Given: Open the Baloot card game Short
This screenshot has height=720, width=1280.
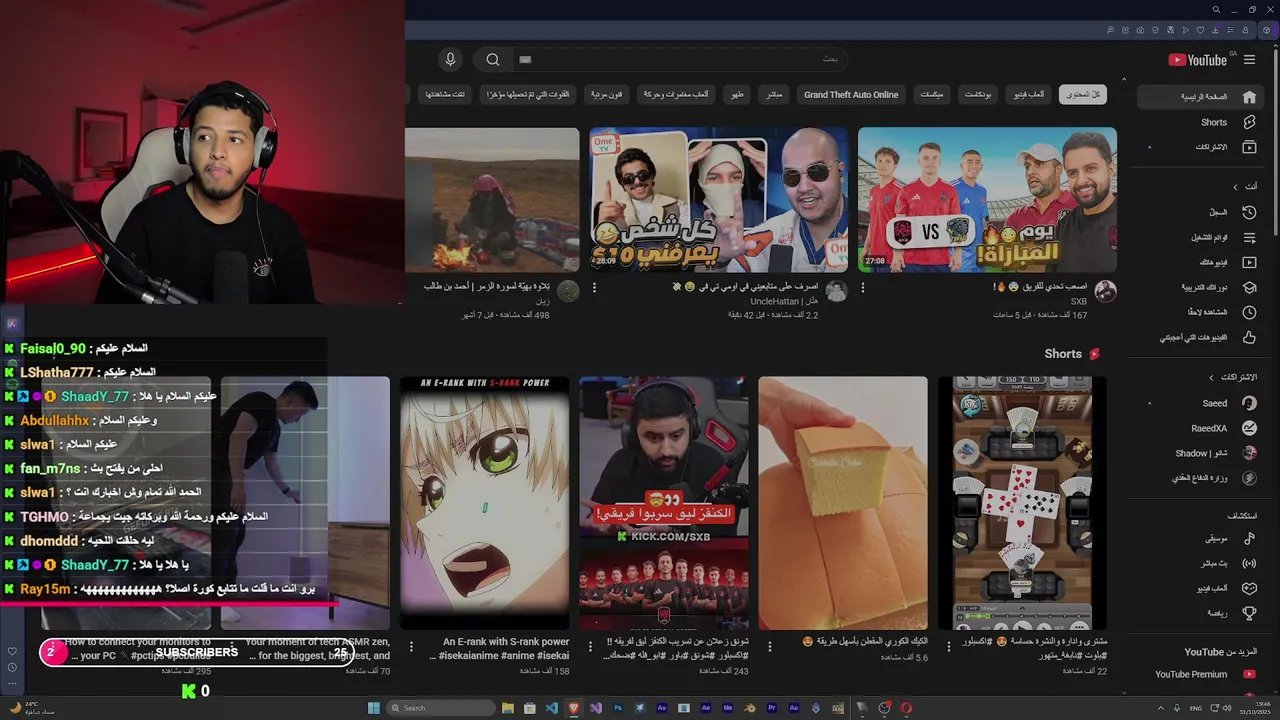Looking at the screenshot, I should 1022,503.
